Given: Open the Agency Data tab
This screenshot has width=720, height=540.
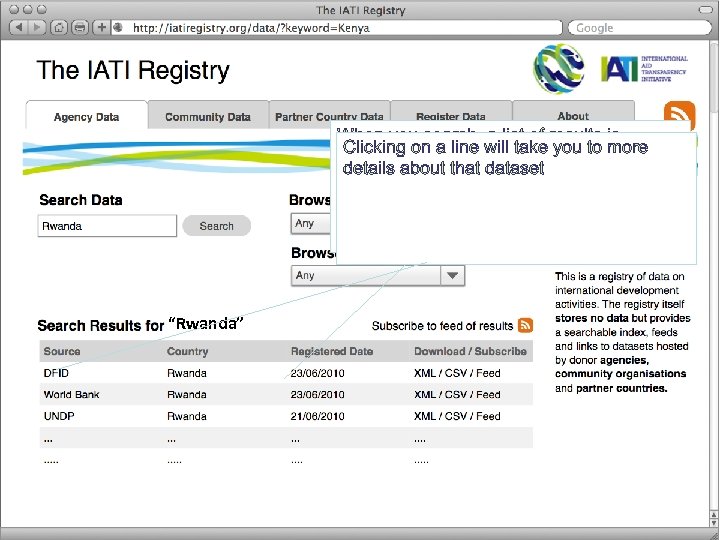Looking at the screenshot, I should pyautogui.click(x=86, y=115).
